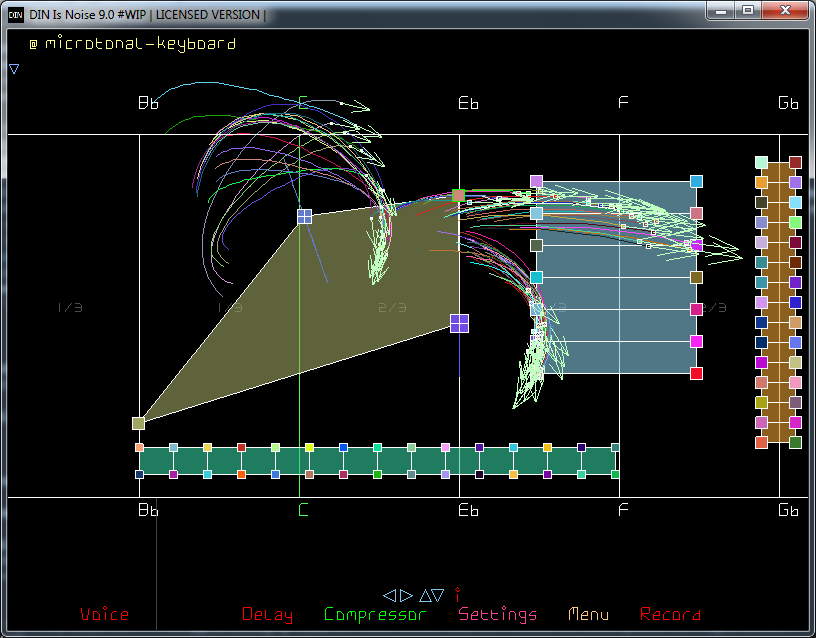The height and width of the screenshot is (638, 816).
Task: Toggle the Voice option
Action: tap(104, 614)
